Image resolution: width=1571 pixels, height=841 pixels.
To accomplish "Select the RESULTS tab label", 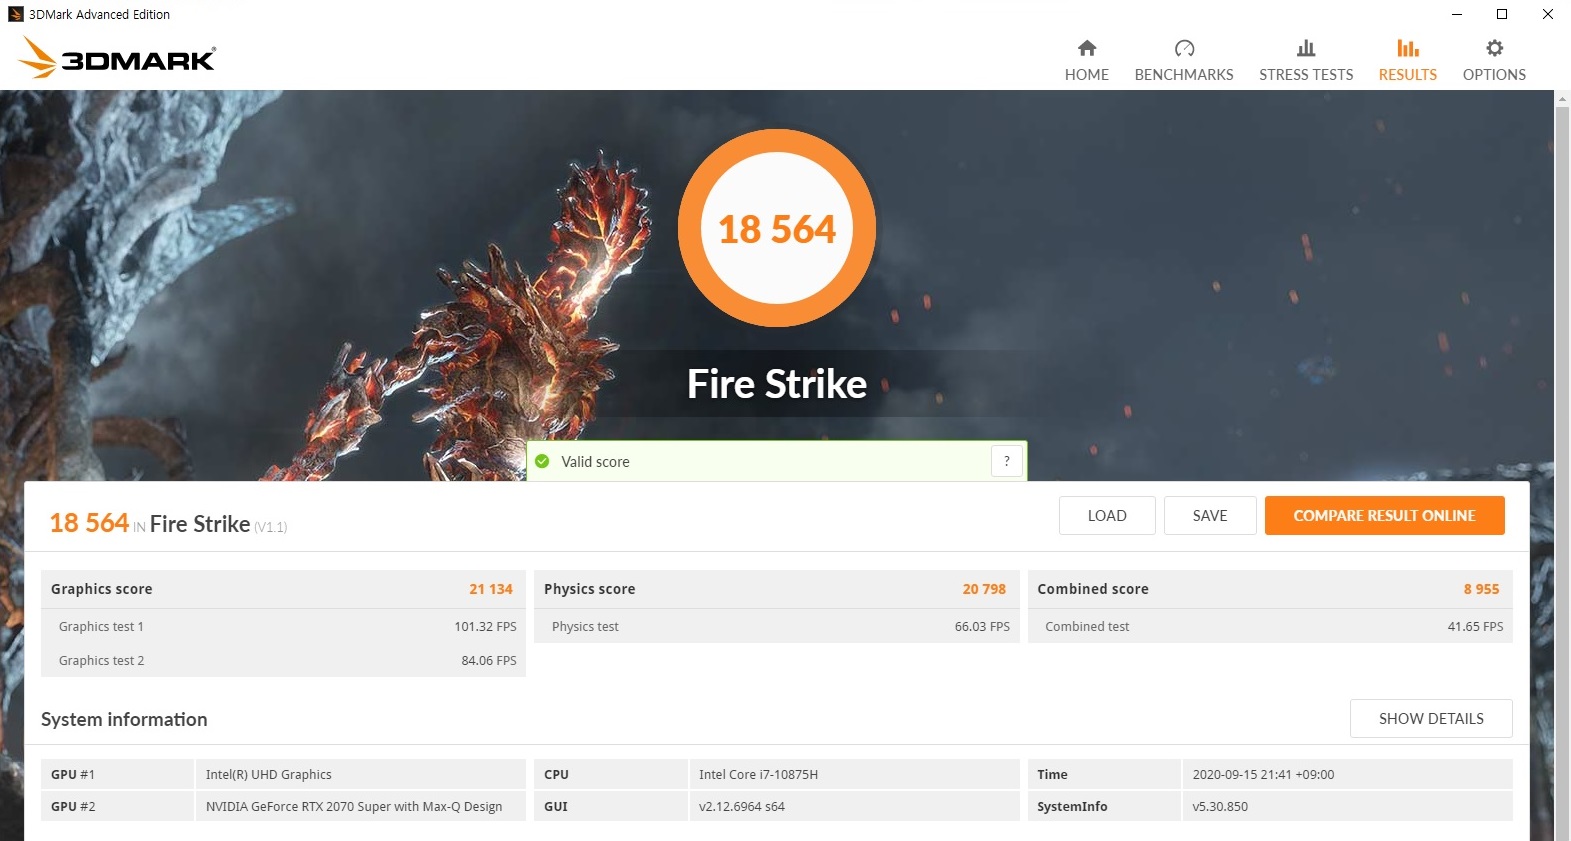I will click(x=1408, y=75).
